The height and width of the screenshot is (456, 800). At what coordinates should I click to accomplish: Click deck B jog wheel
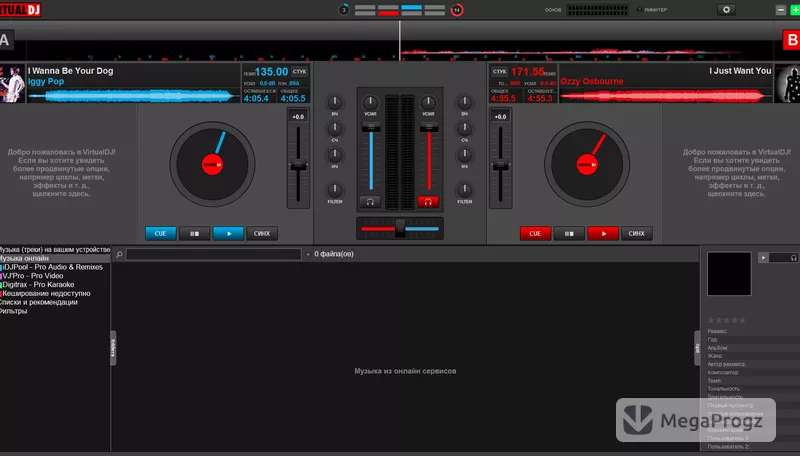point(587,164)
